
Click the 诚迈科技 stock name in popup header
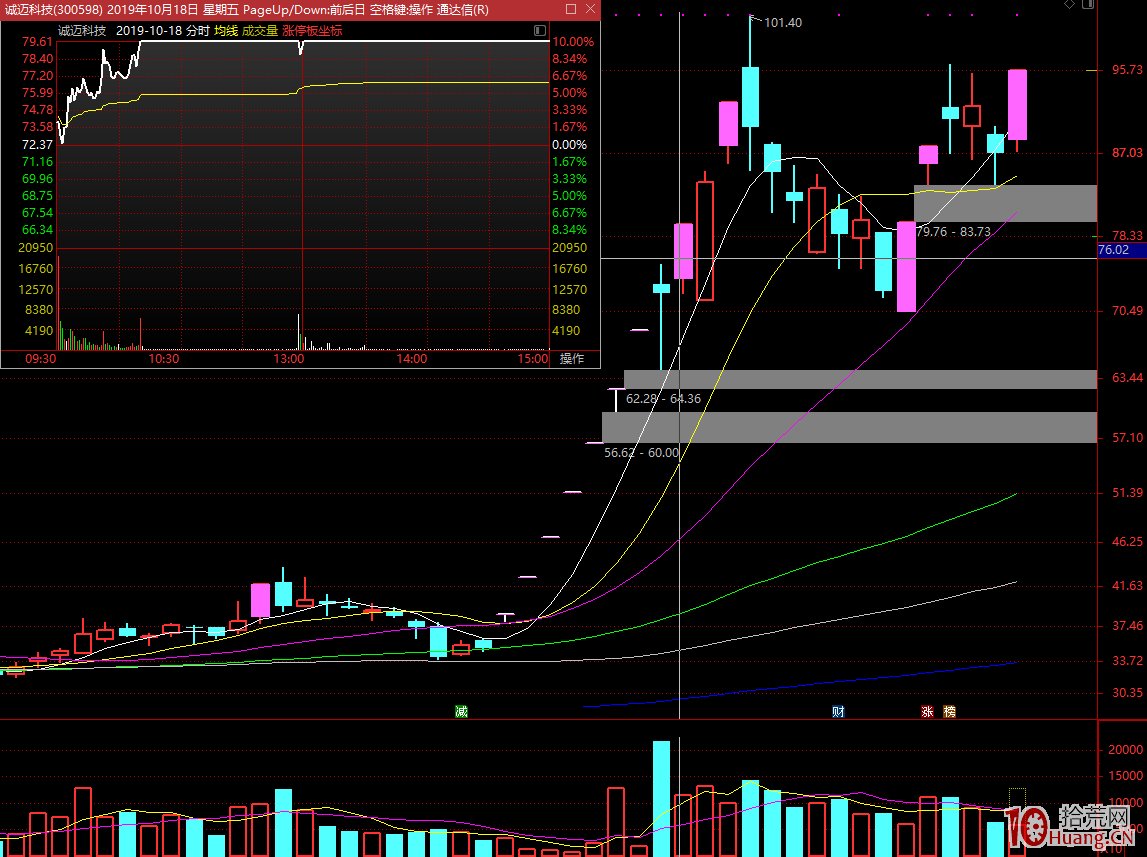[x=82, y=31]
